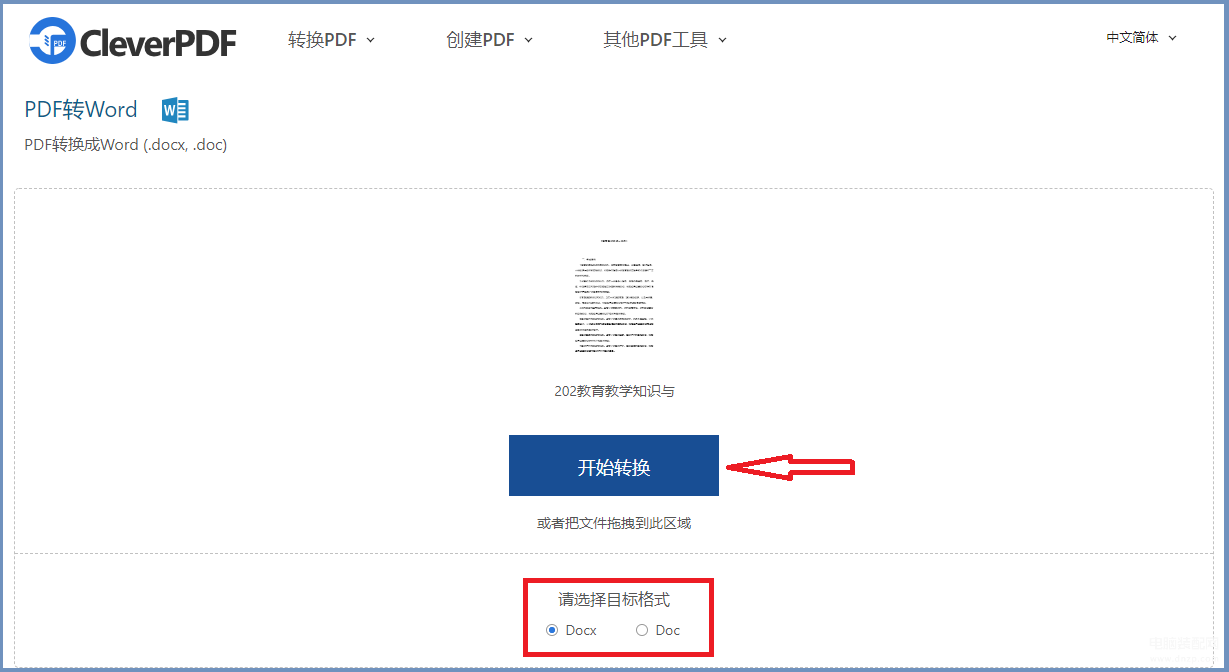Click the CleverPDF brand name text
Viewport: 1229px width, 672px height.
click(x=158, y=42)
